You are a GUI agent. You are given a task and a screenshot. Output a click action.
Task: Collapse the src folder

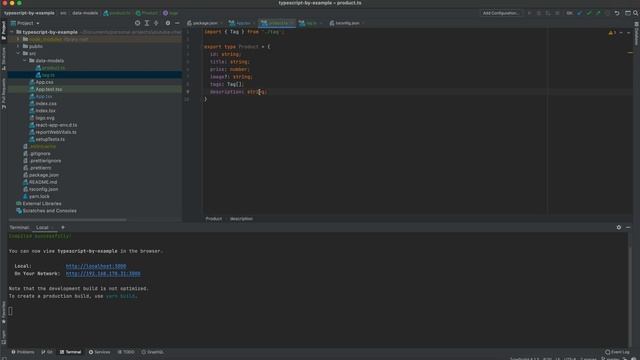(x=18, y=53)
